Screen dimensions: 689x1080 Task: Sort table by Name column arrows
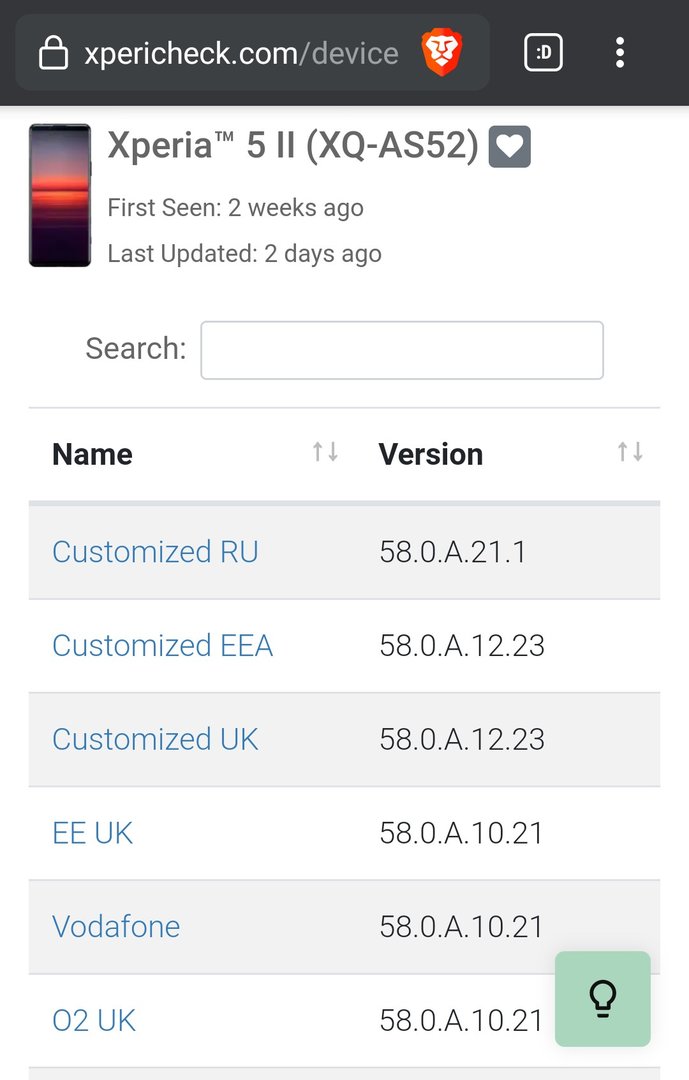coord(325,452)
